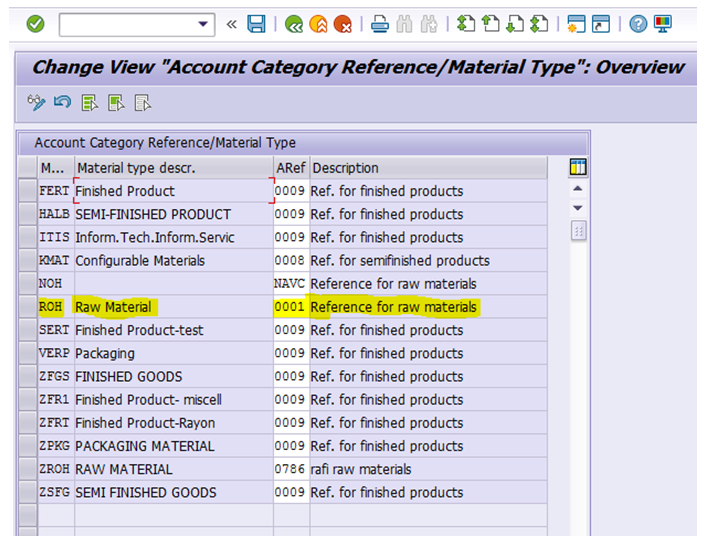705x542 pixels.
Task: Click 'SEMI-FINISHED PRODUCT' cell
Action: coord(174,214)
